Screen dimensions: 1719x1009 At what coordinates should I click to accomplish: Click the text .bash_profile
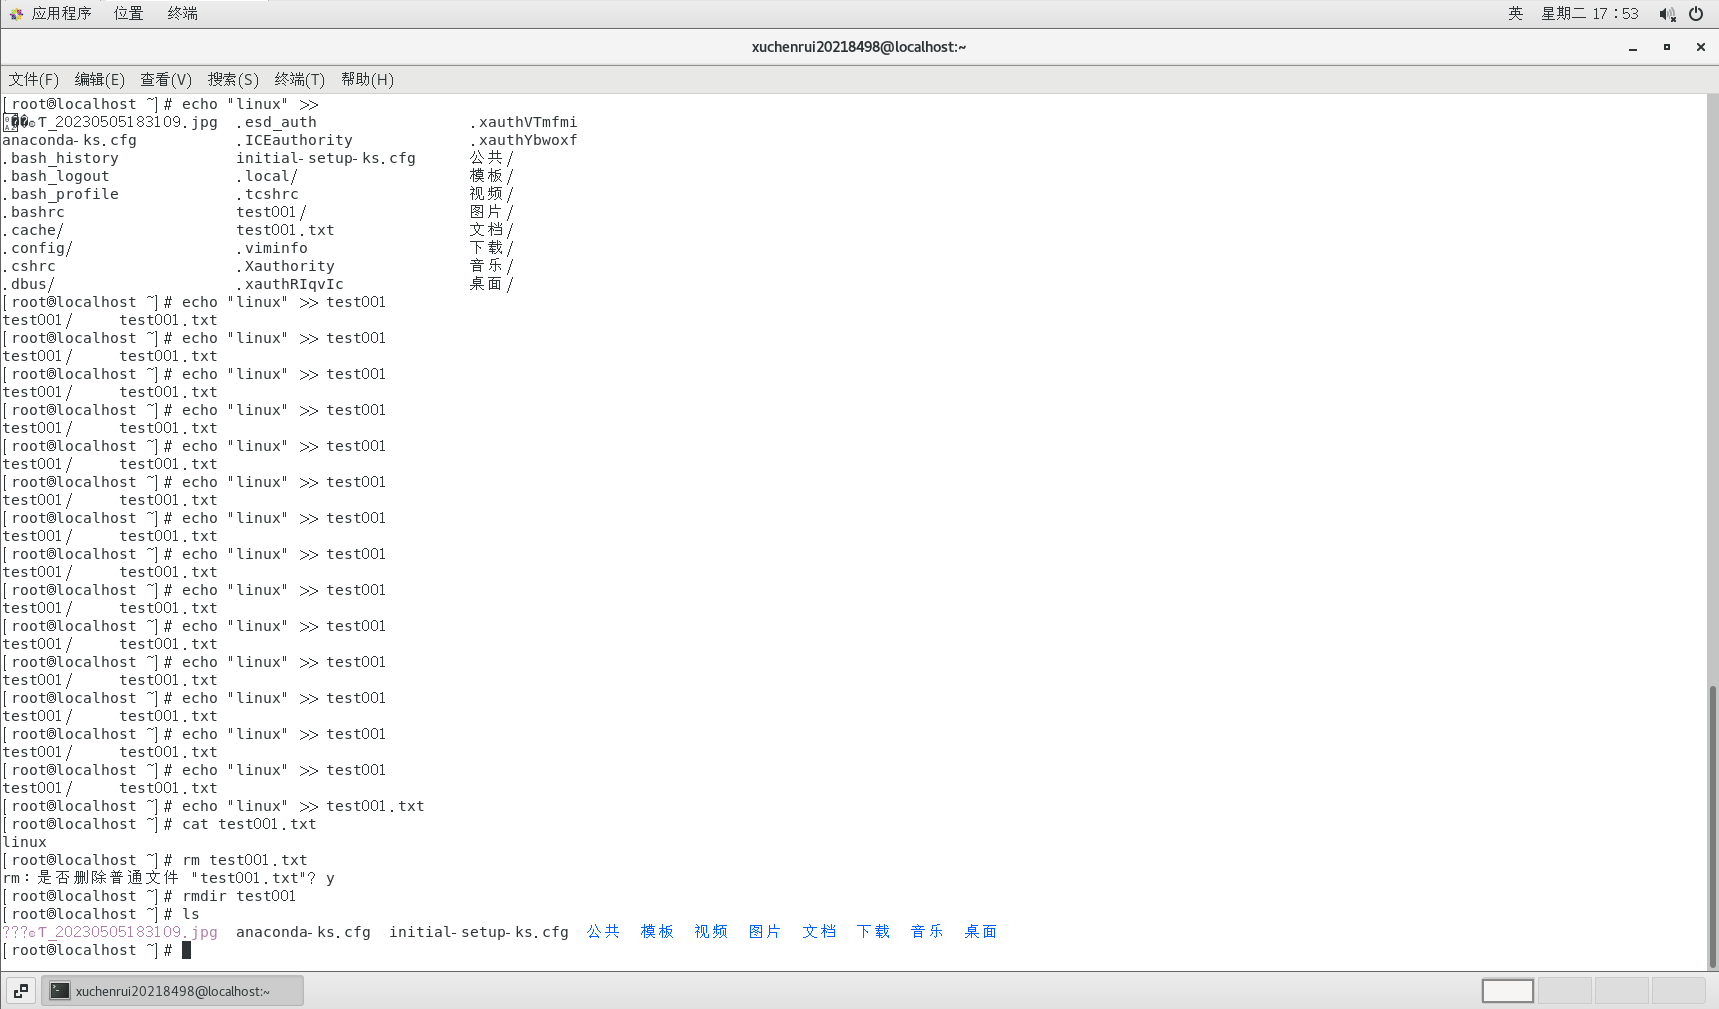click(x=60, y=194)
